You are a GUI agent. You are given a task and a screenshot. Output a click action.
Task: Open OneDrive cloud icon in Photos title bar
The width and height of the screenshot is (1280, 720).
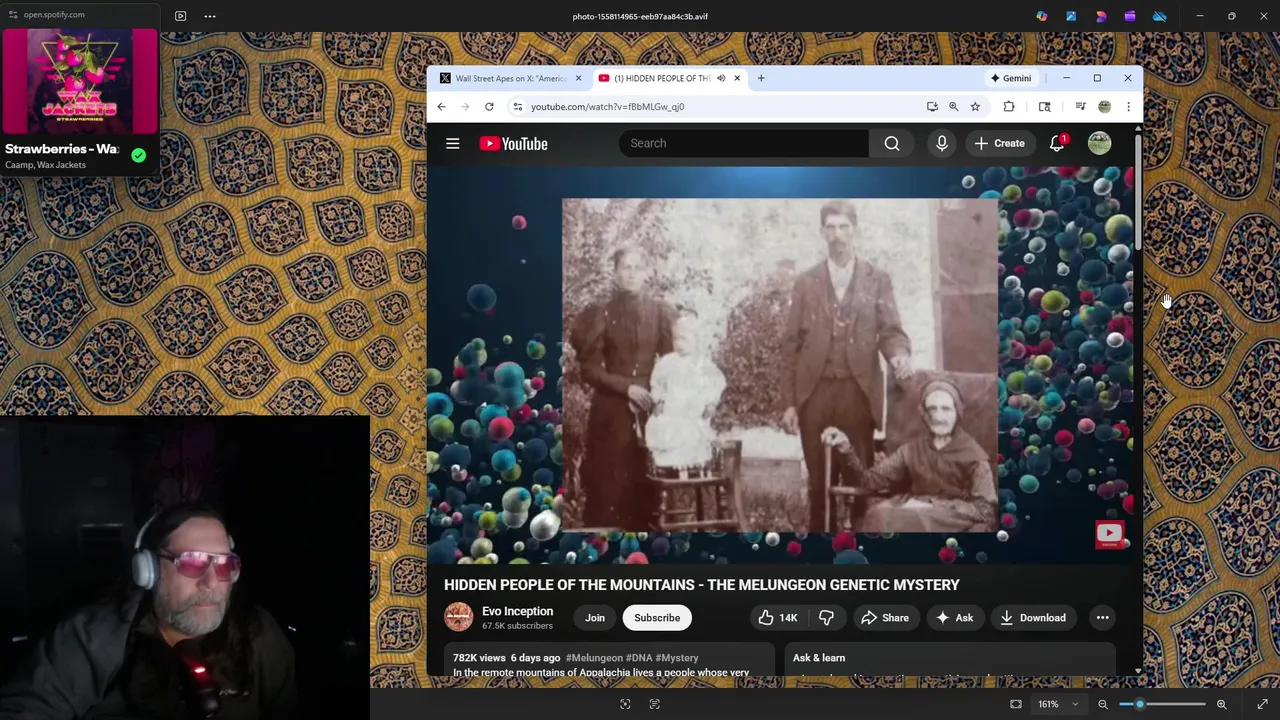pyautogui.click(x=1160, y=16)
